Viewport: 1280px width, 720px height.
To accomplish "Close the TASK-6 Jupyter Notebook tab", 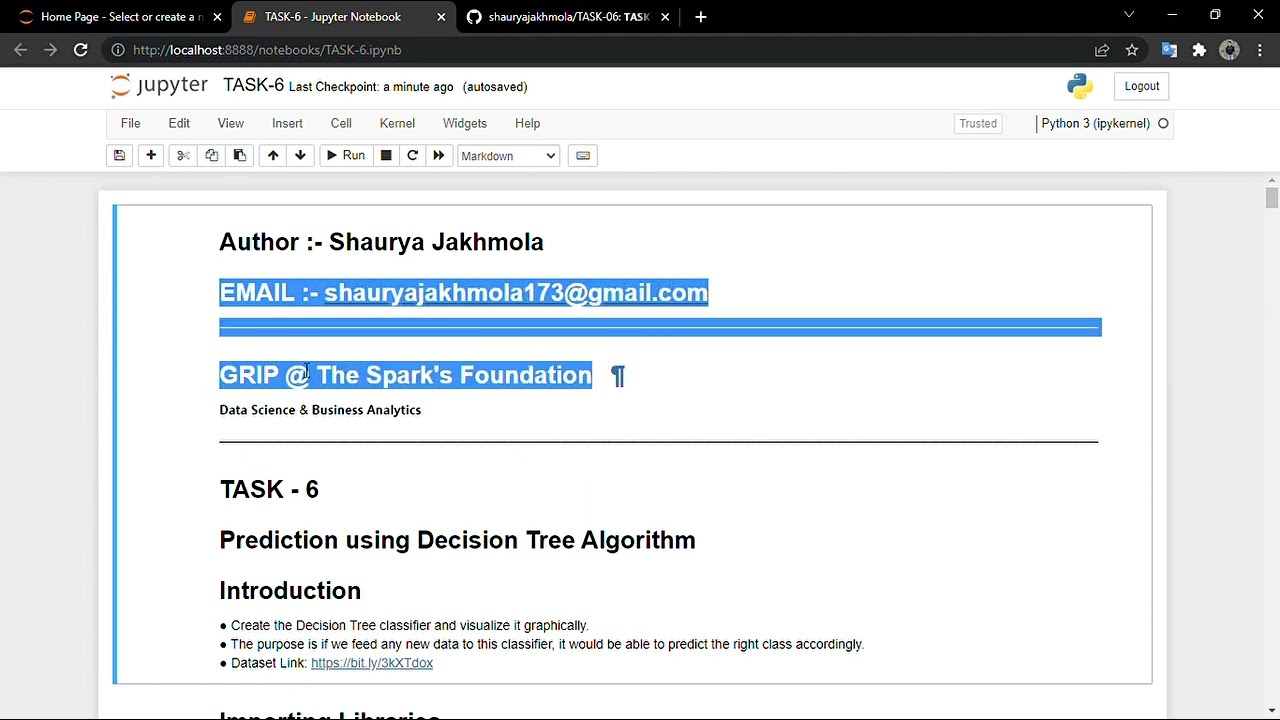I will [441, 17].
